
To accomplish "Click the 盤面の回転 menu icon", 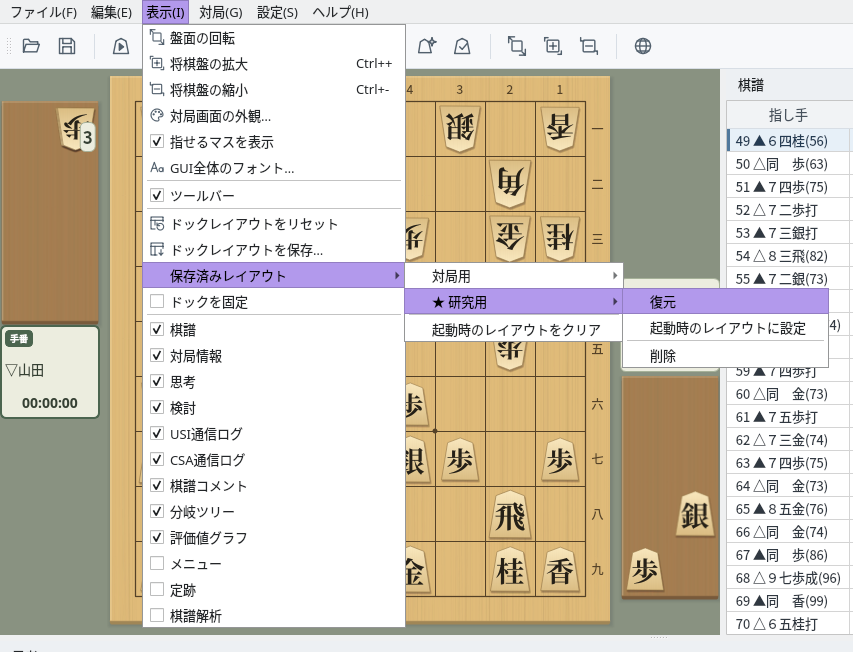I will pyautogui.click(x=157, y=38).
